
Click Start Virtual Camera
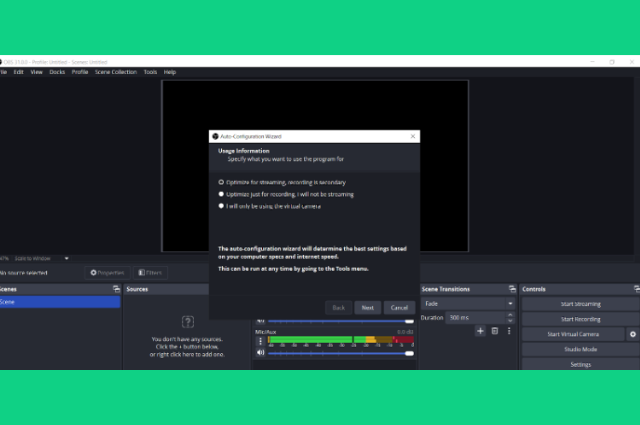pyautogui.click(x=573, y=334)
